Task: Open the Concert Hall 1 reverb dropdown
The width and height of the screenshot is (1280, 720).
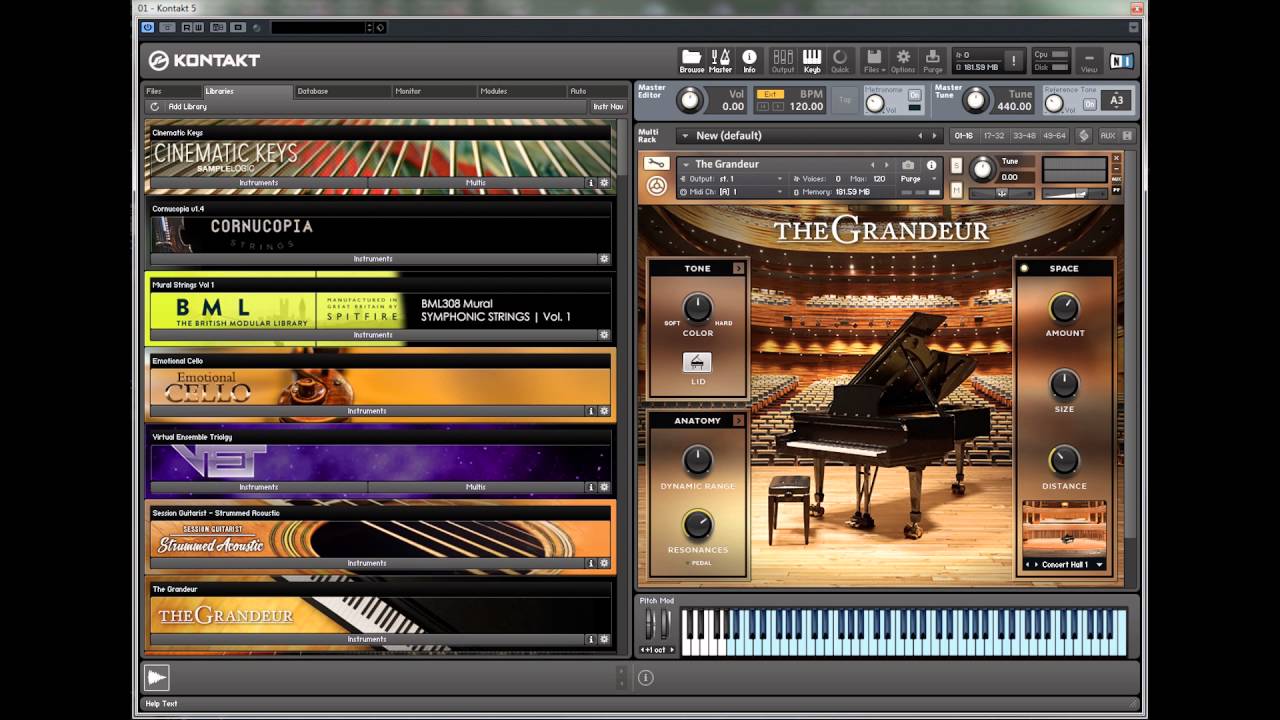Action: click(1099, 565)
